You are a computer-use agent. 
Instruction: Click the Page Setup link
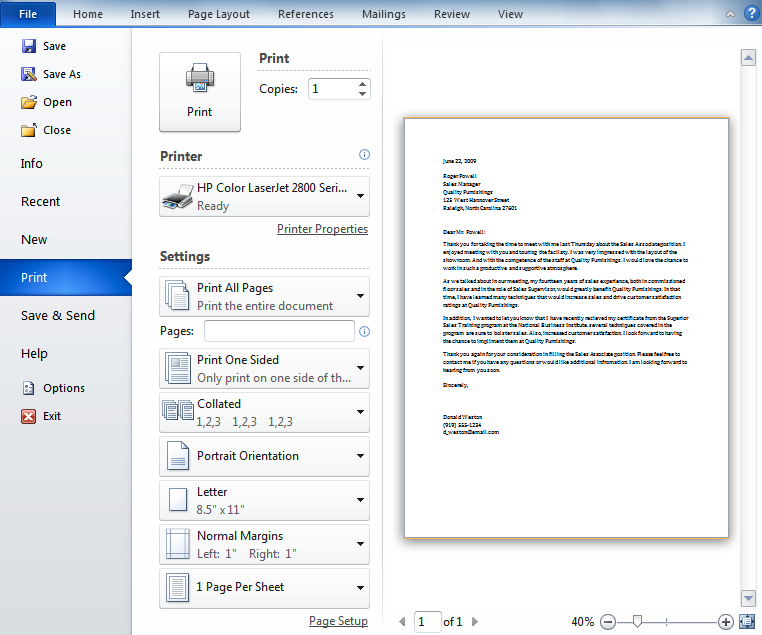pyautogui.click(x=338, y=621)
